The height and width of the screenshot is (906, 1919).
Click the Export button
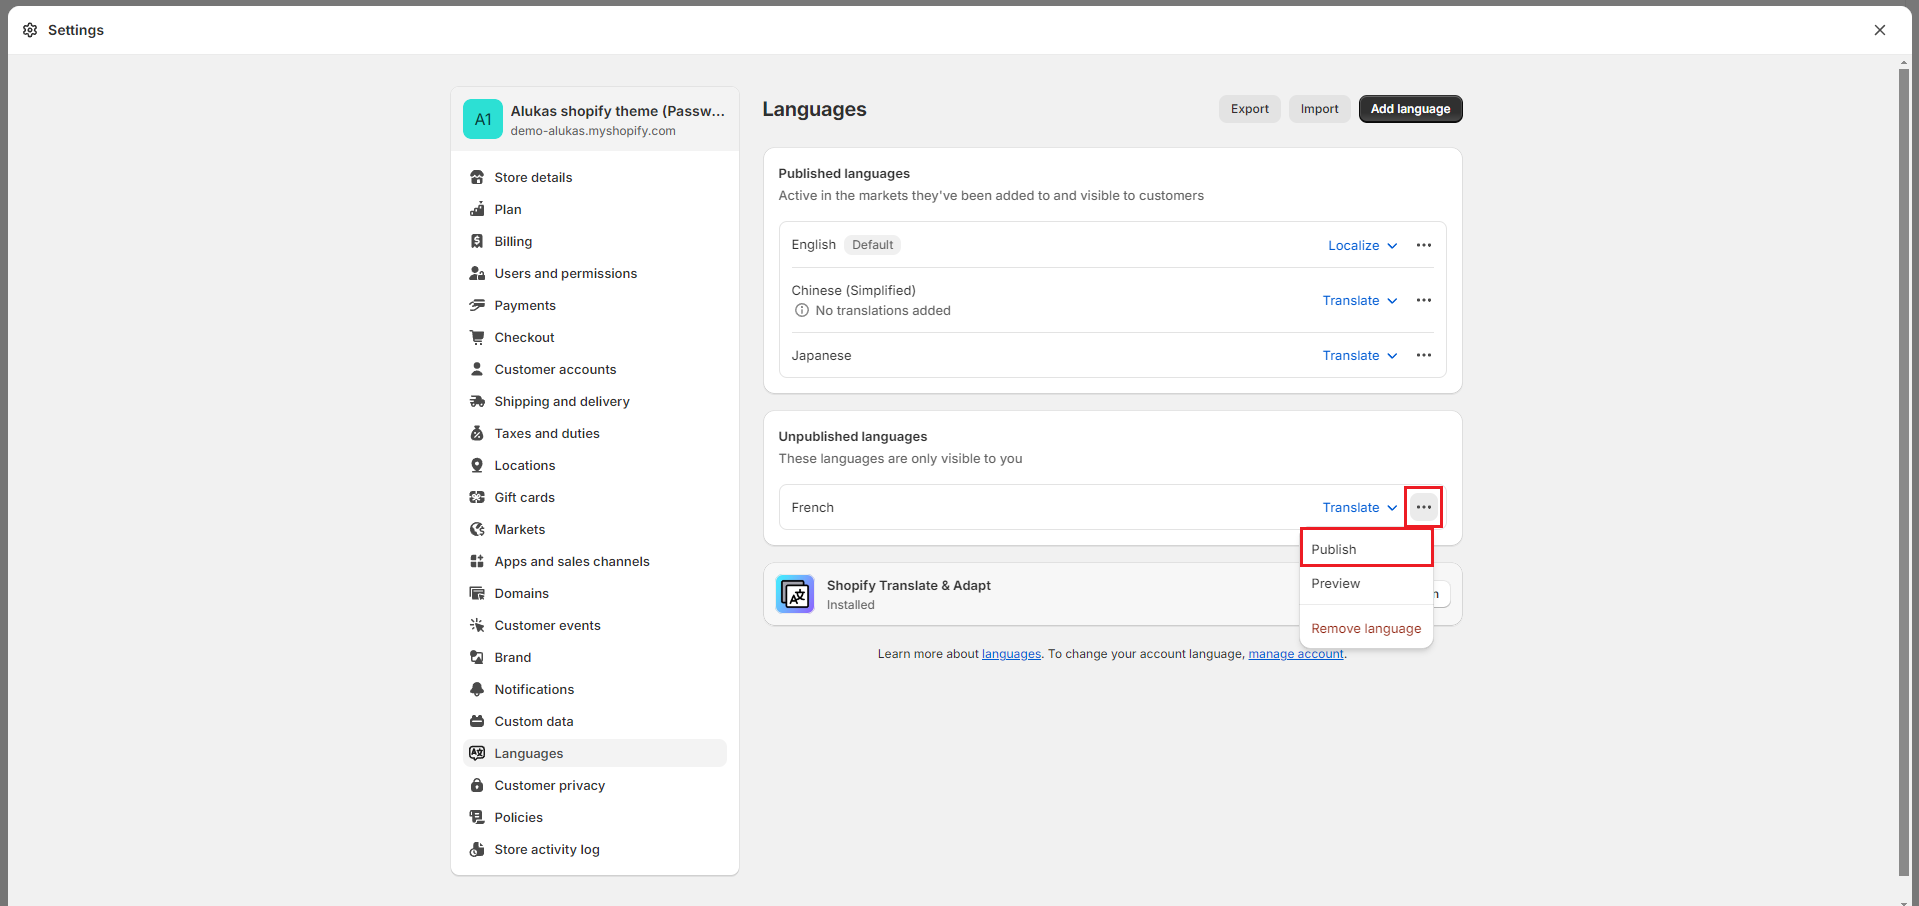[x=1249, y=109]
